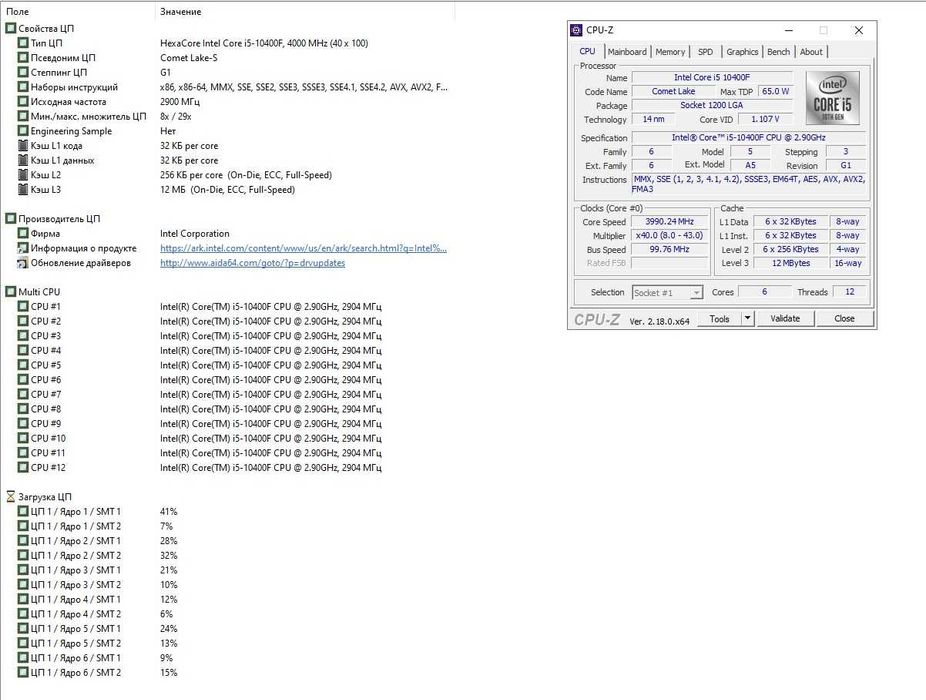Open the Socket #1 selection dropdown
This screenshot has width=926, height=700.
tap(667, 292)
